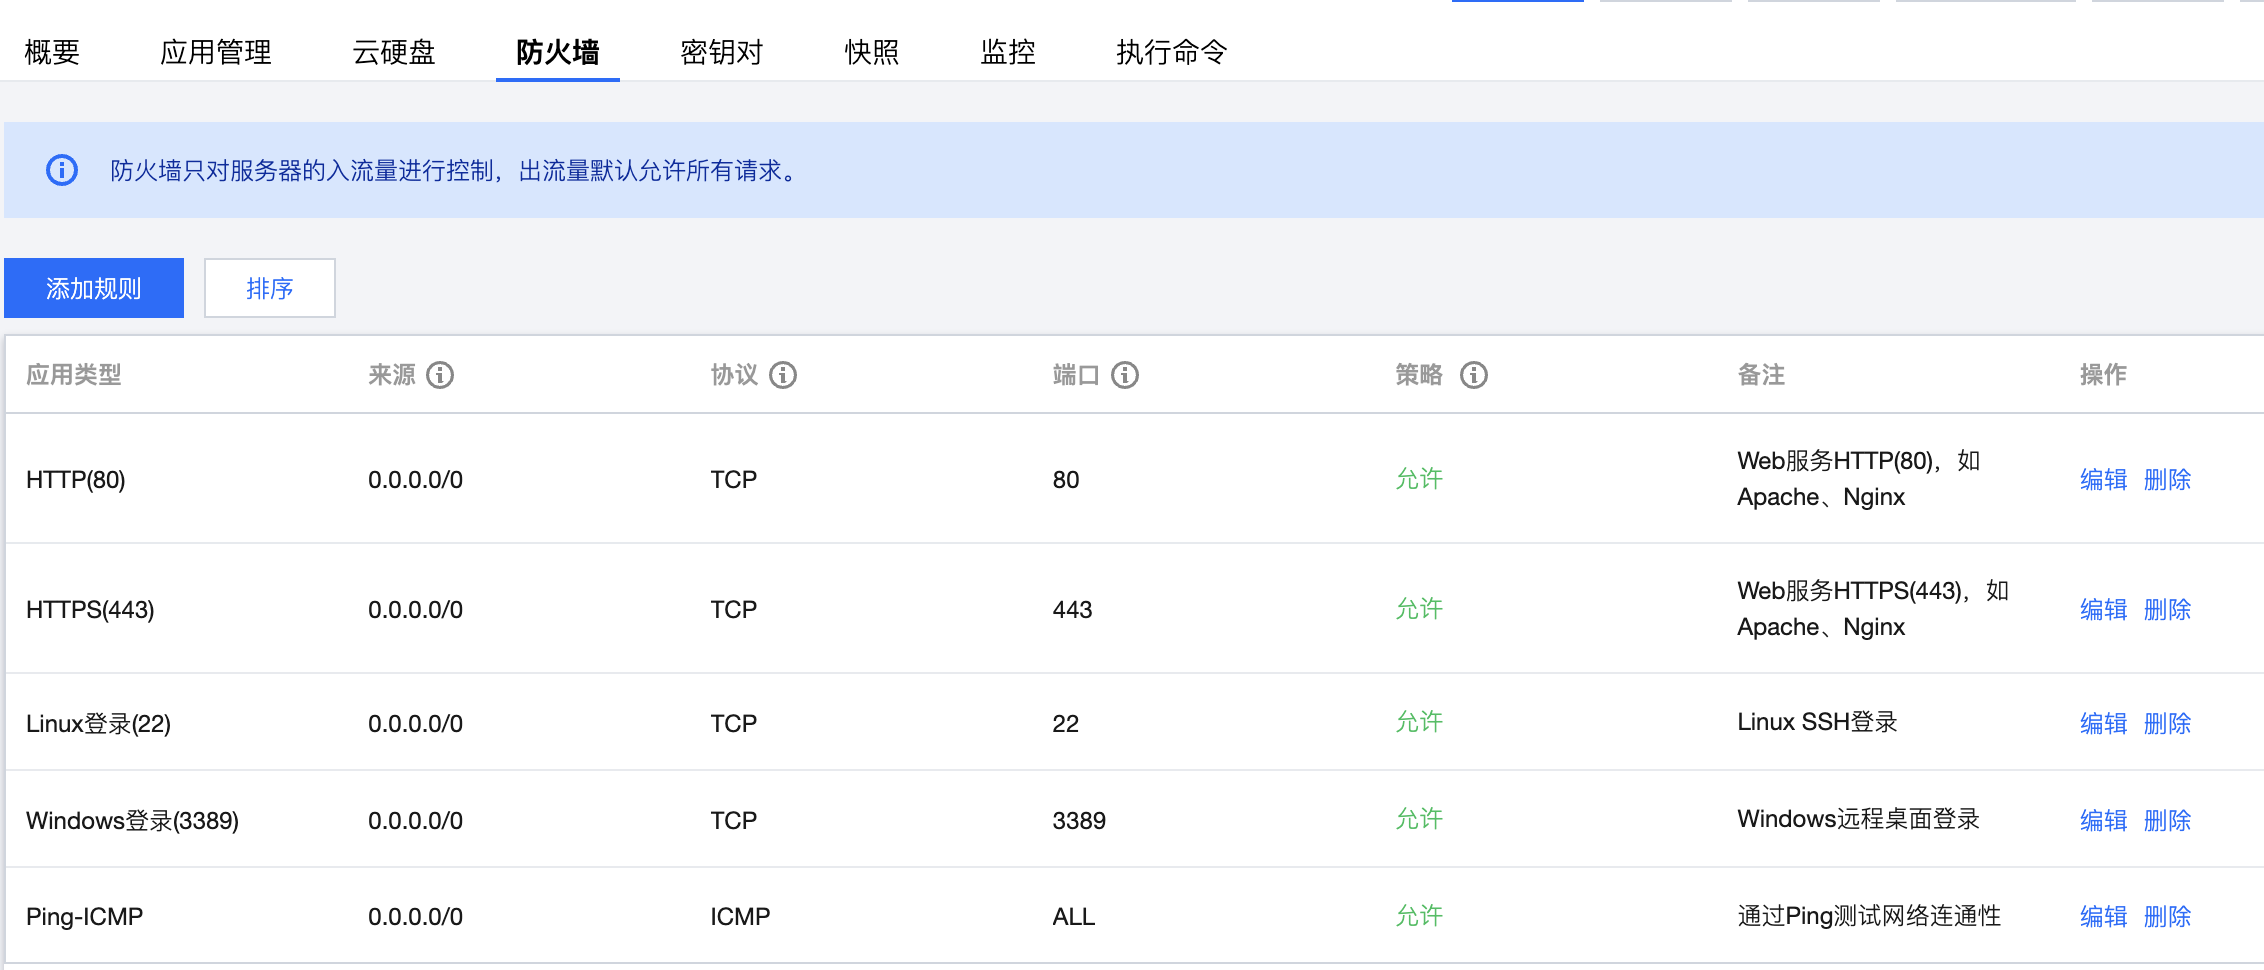Click the info icon next to 端口
The image size is (2264, 970).
tap(1125, 375)
